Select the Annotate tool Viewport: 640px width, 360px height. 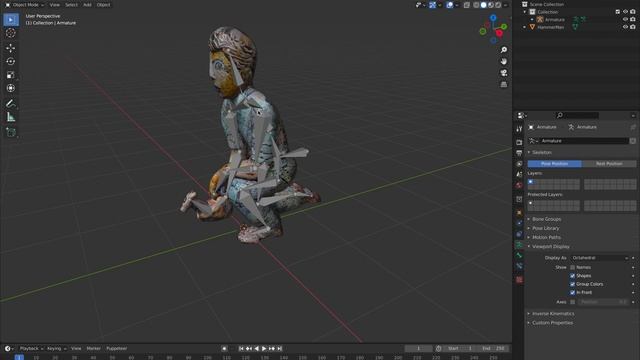[x=11, y=104]
